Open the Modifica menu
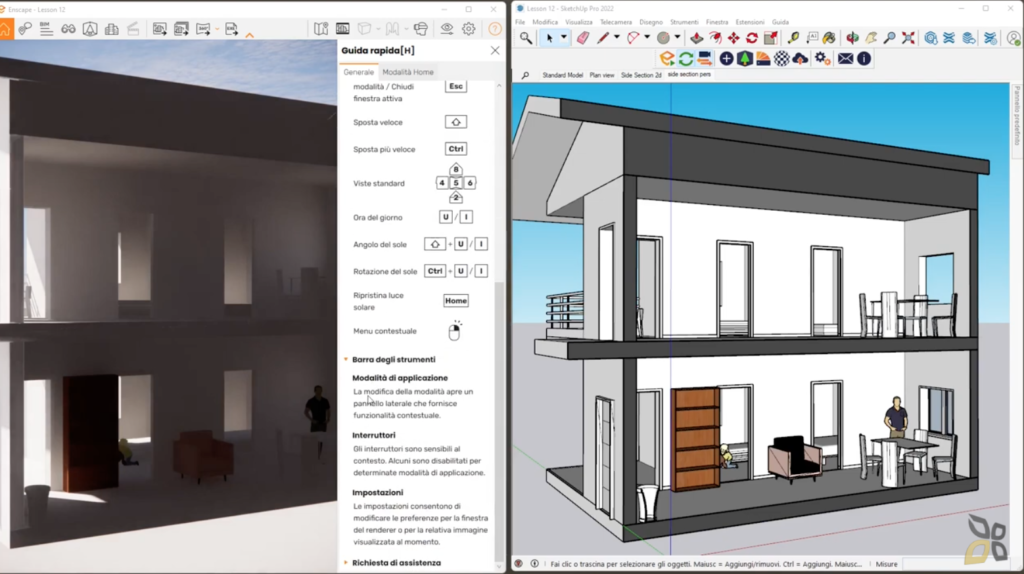Viewport: 1024px width, 574px height. pos(545,22)
